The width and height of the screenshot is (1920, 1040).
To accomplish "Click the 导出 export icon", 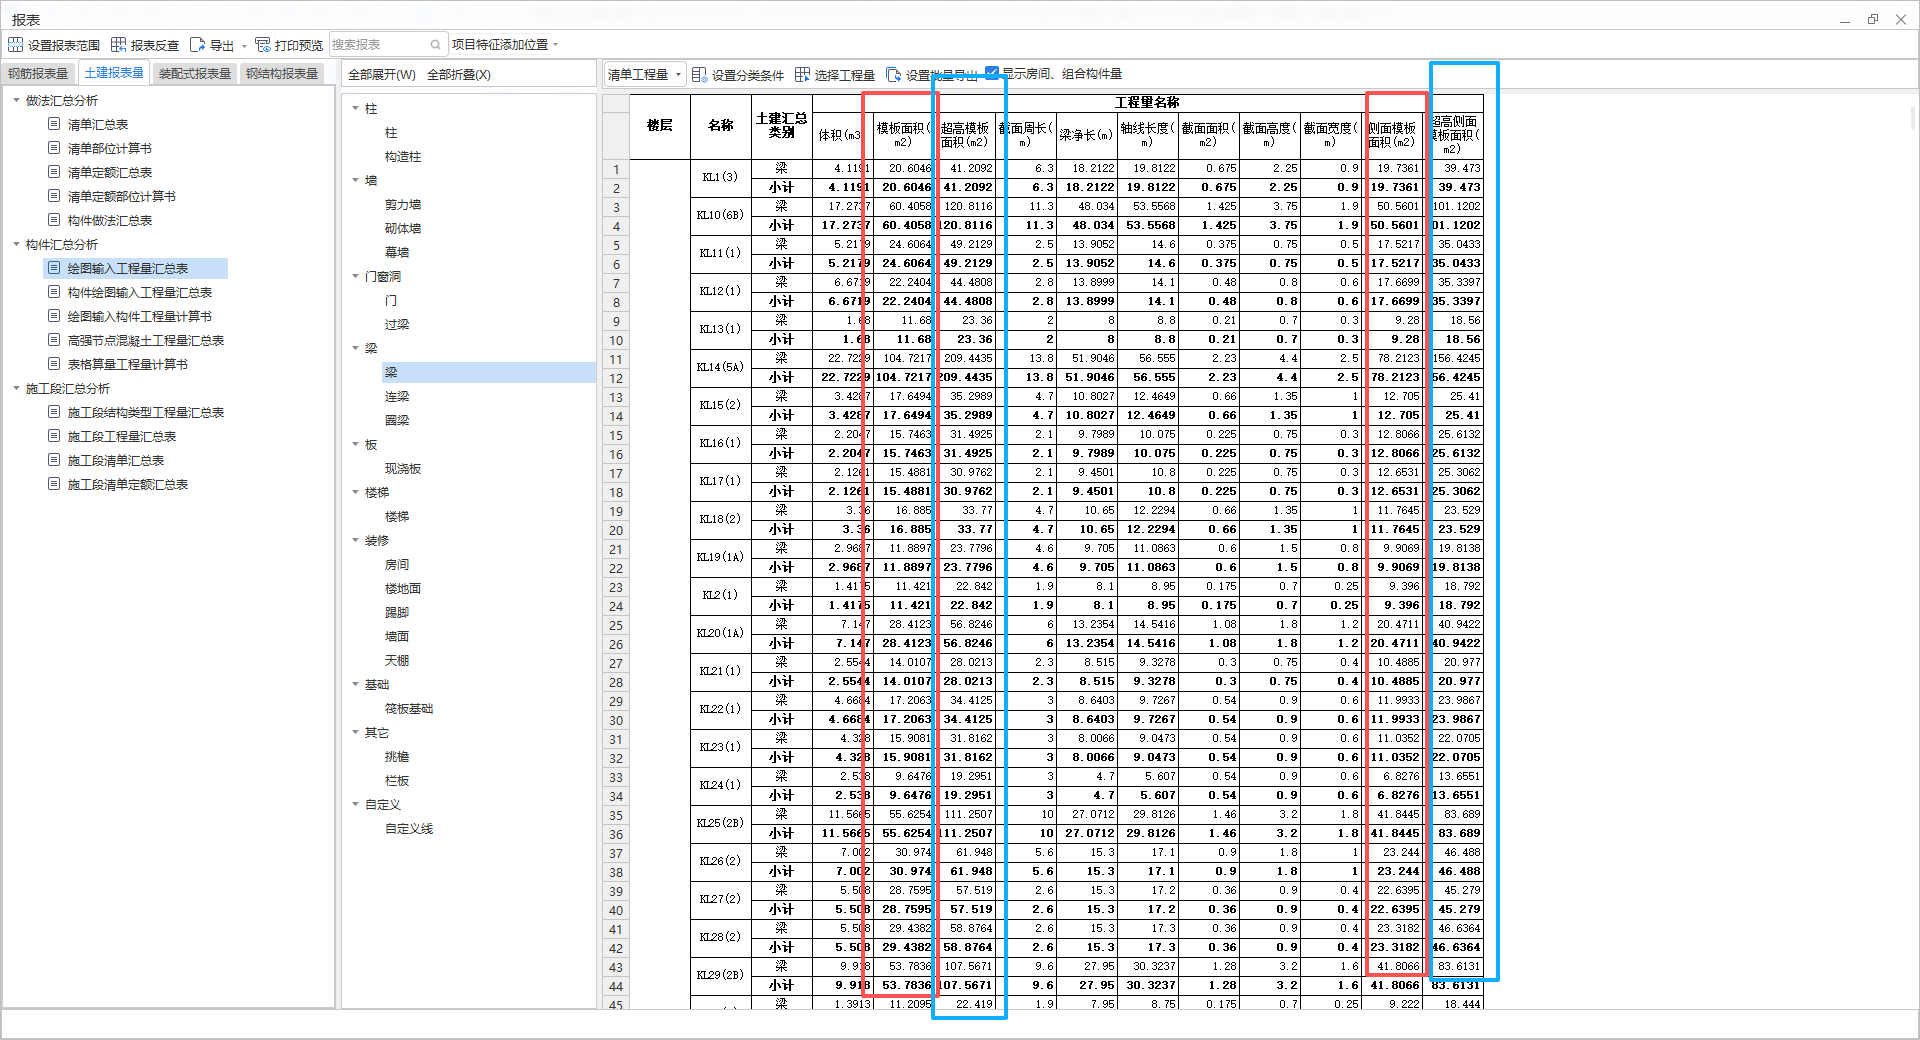I will (x=197, y=45).
